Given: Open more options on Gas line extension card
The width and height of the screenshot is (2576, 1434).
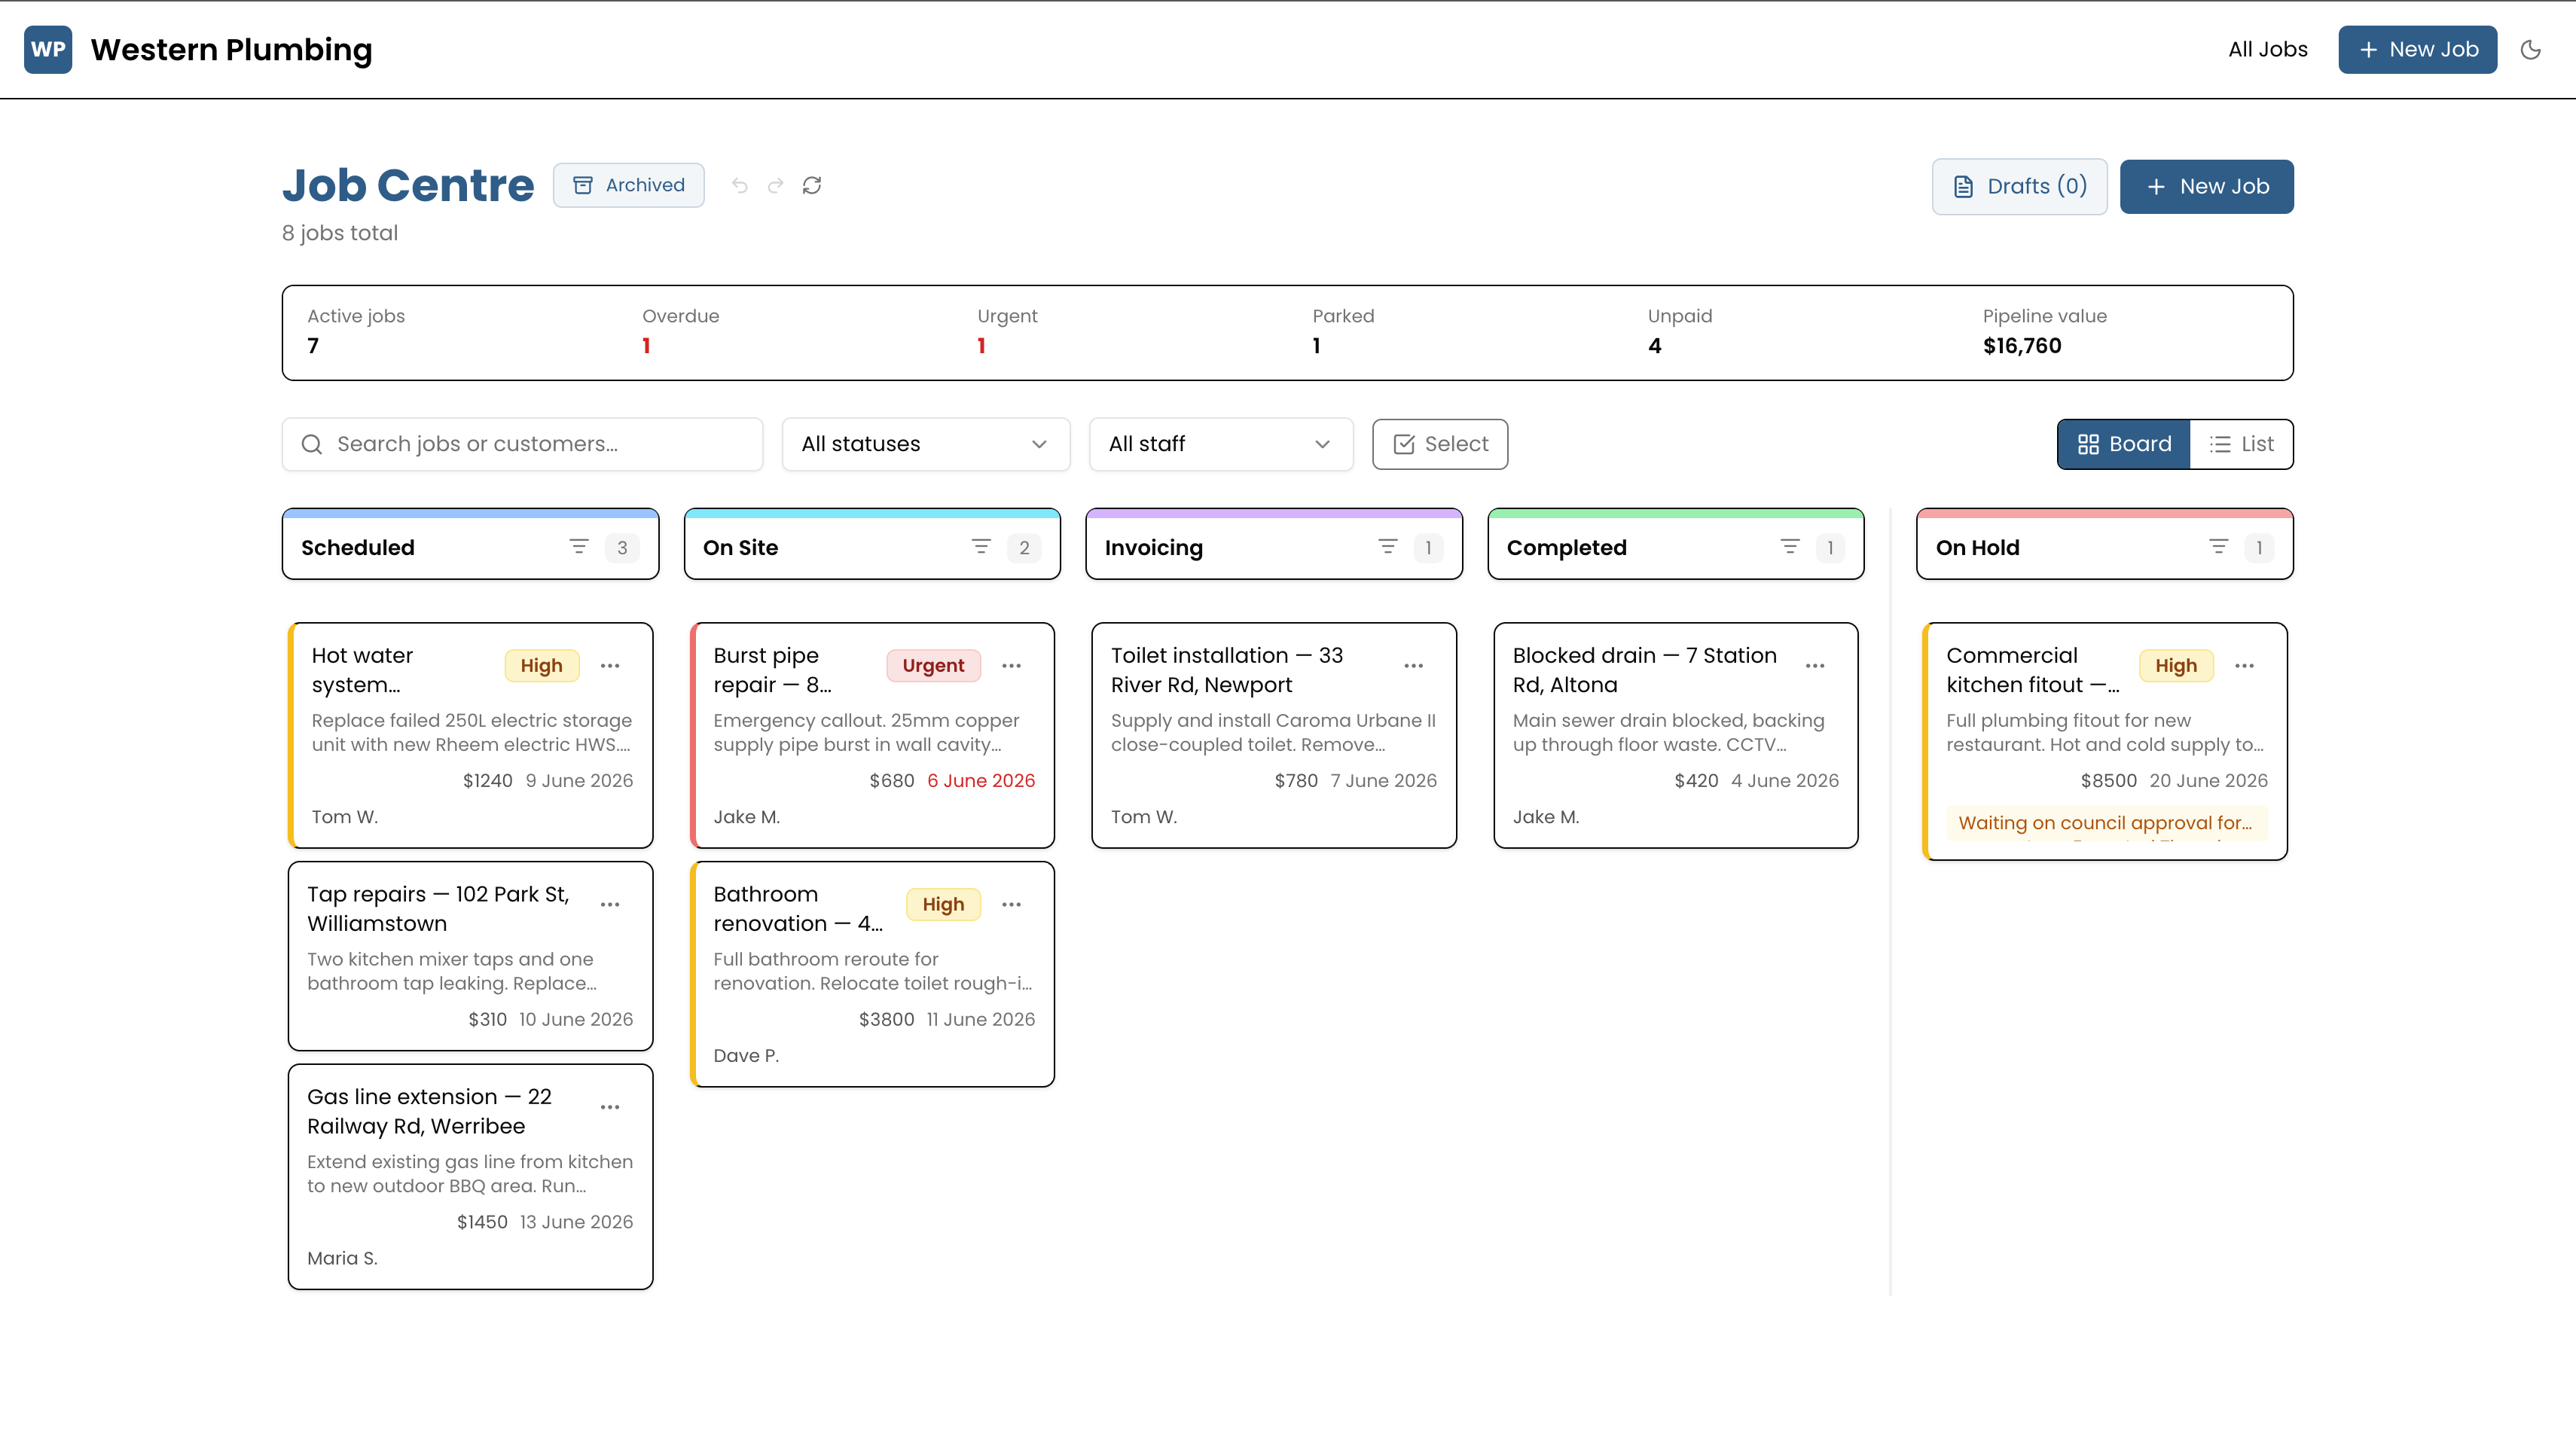Looking at the screenshot, I should pyautogui.click(x=610, y=1107).
